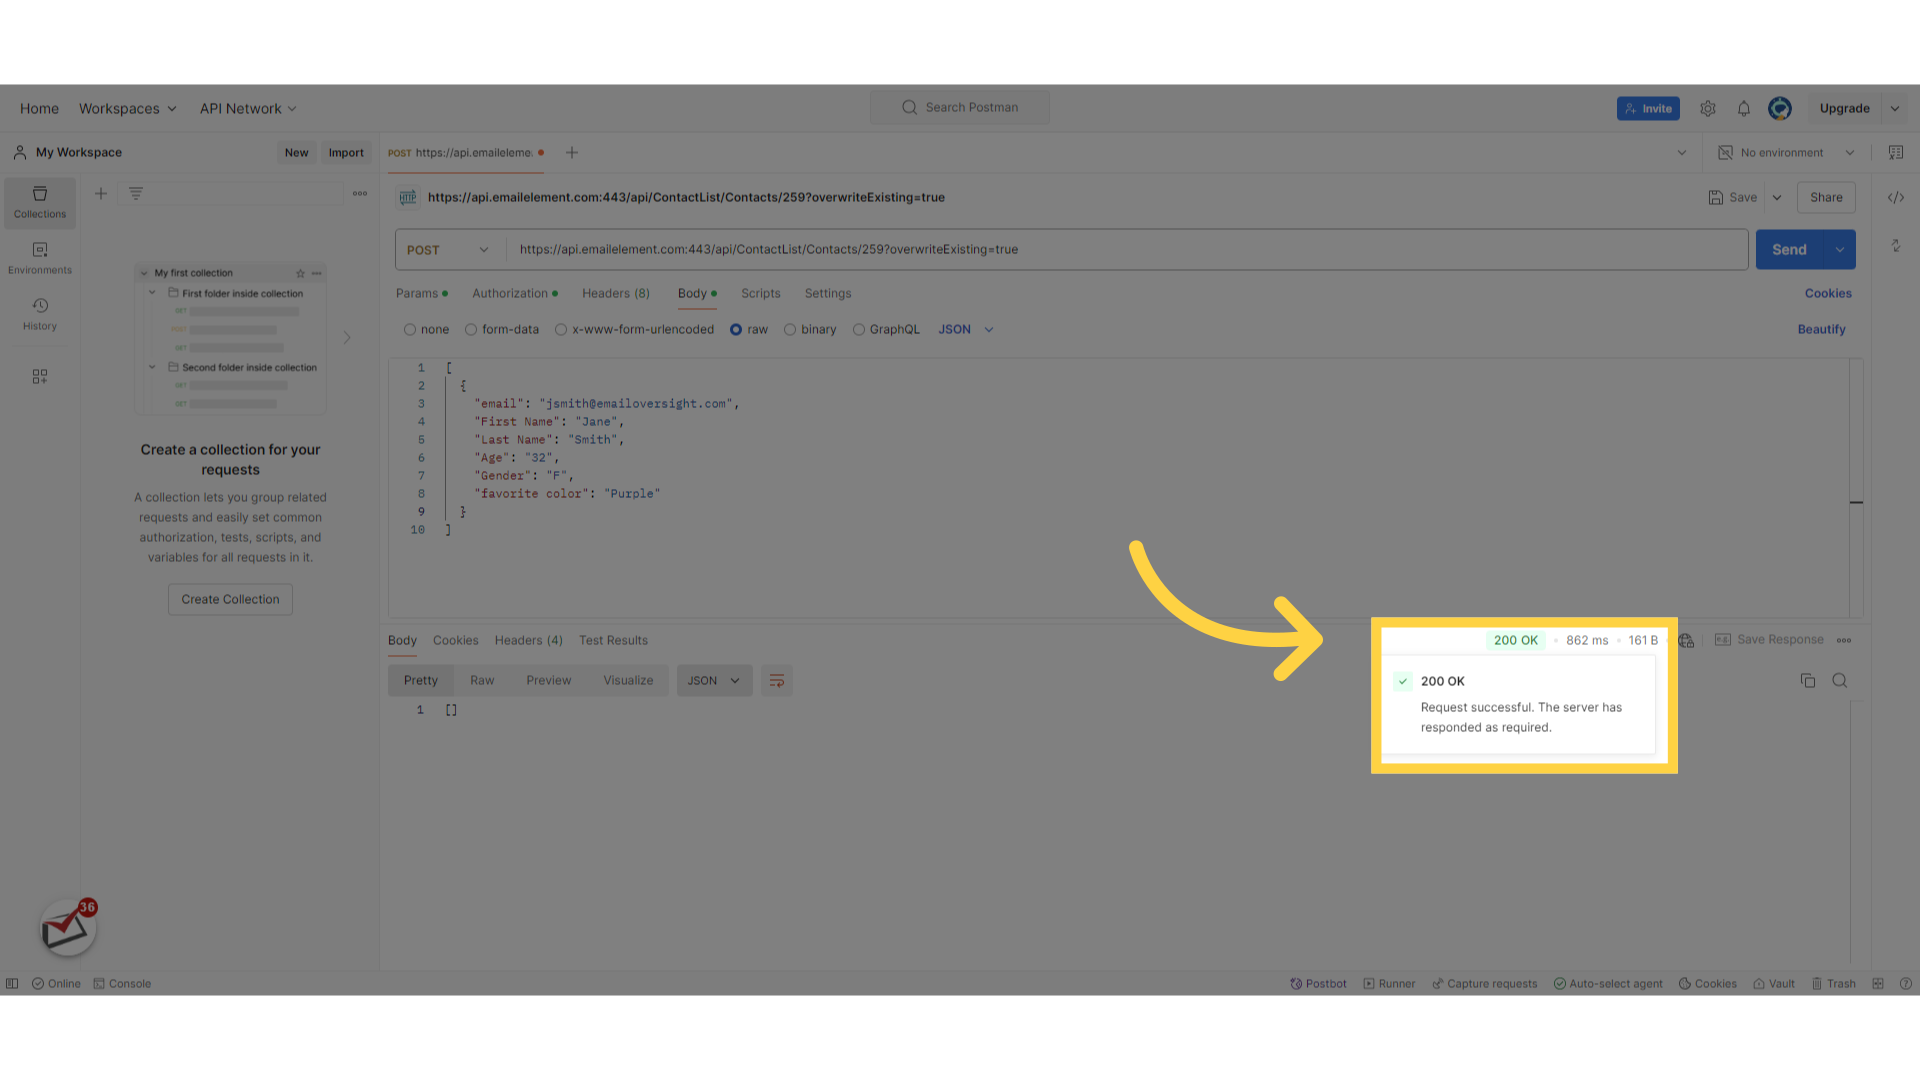Search within the response body
The height and width of the screenshot is (1080, 1920).
click(1840, 681)
